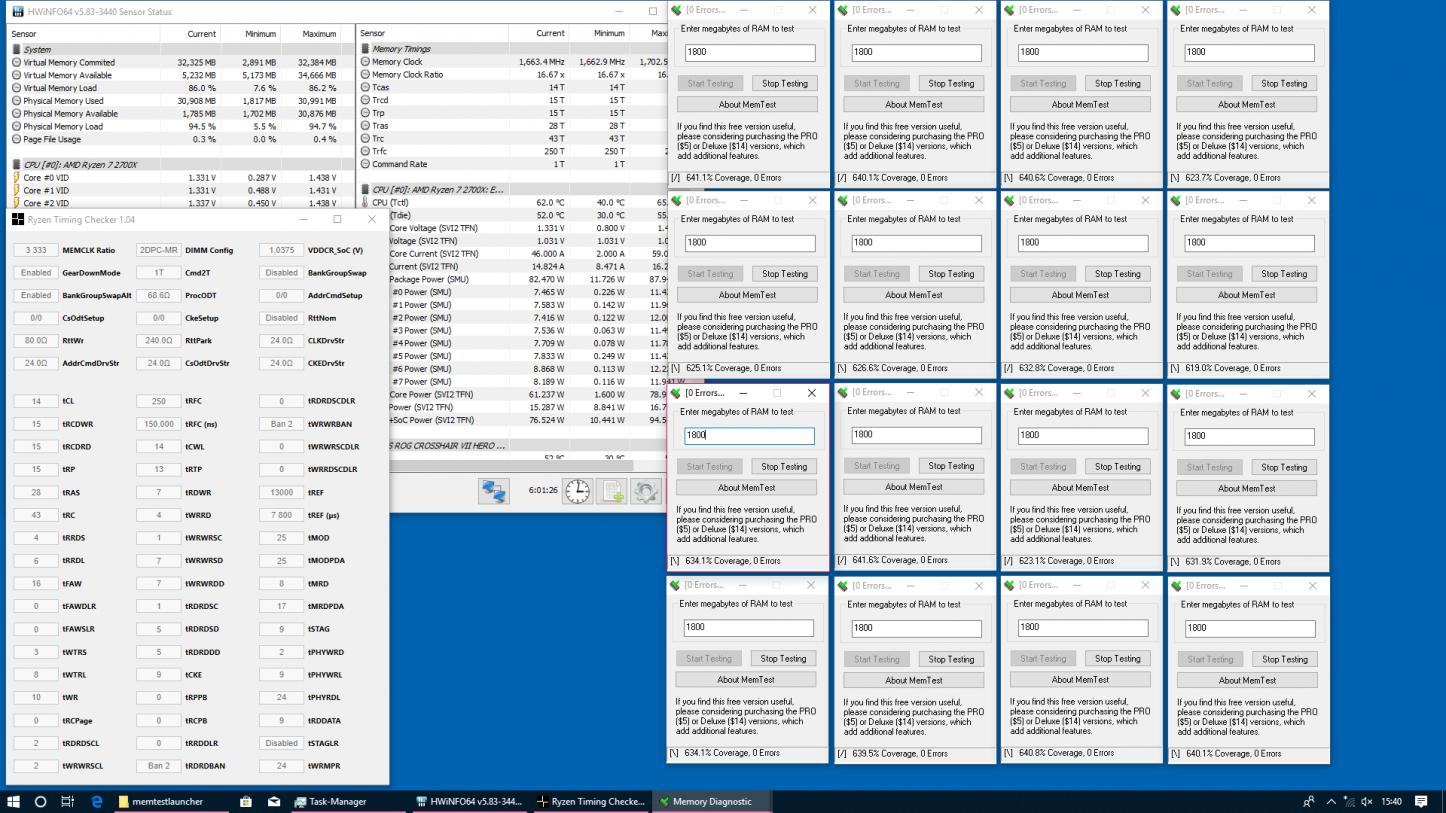Screen dimensions: 1446x813
Task: Click the Cortana circle icon on taskbar
Action: pos(40,801)
